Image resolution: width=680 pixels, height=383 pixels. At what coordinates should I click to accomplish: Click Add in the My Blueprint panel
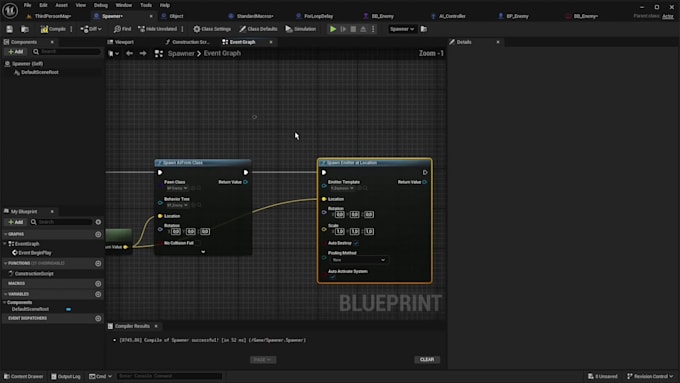[x=16, y=222]
